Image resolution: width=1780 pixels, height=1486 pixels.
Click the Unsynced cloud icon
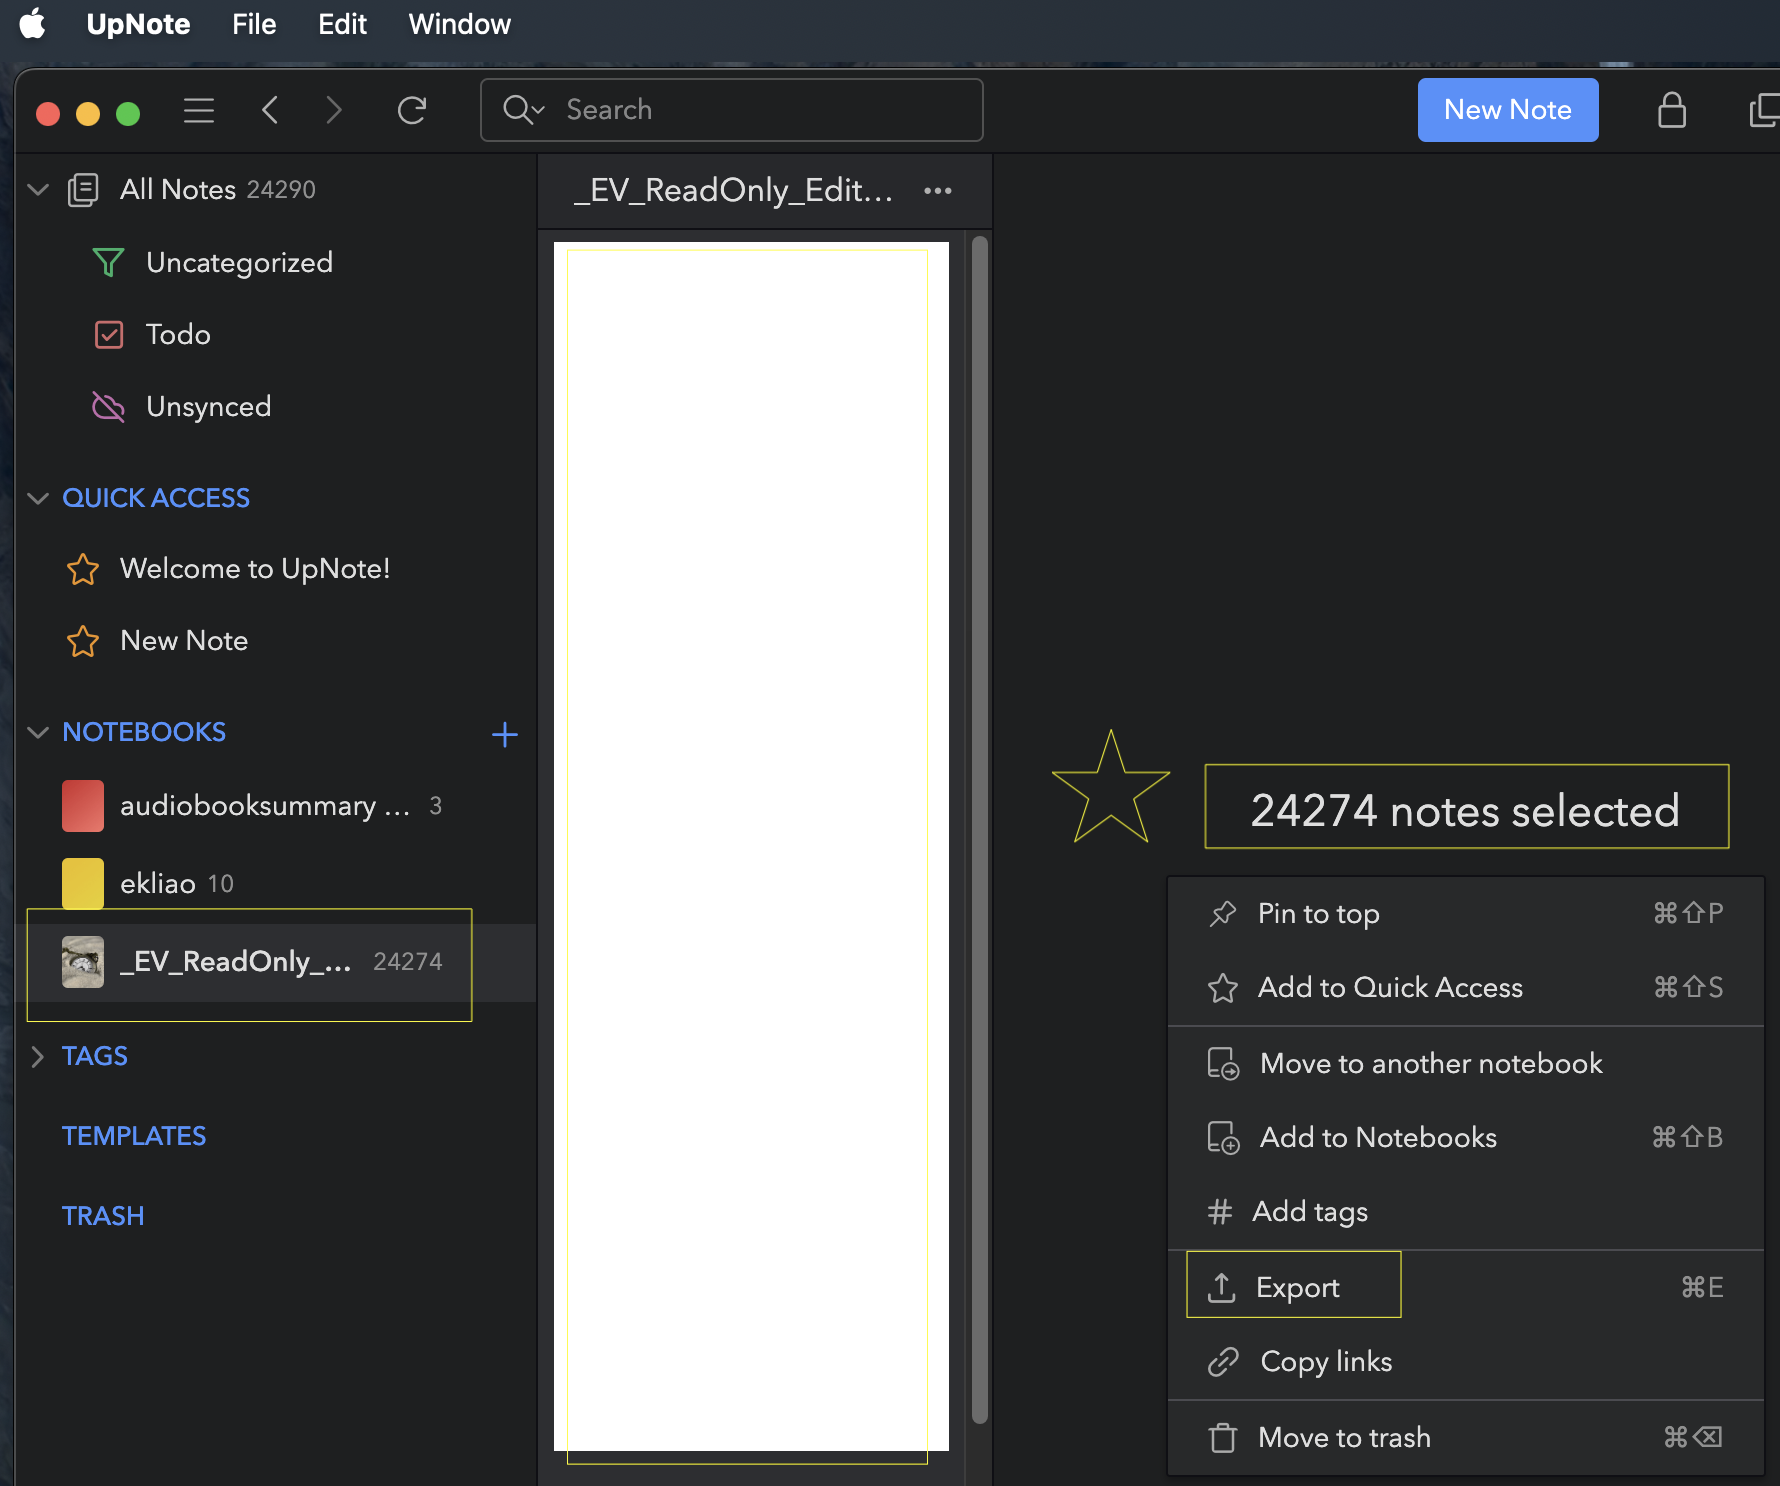click(108, 406)
